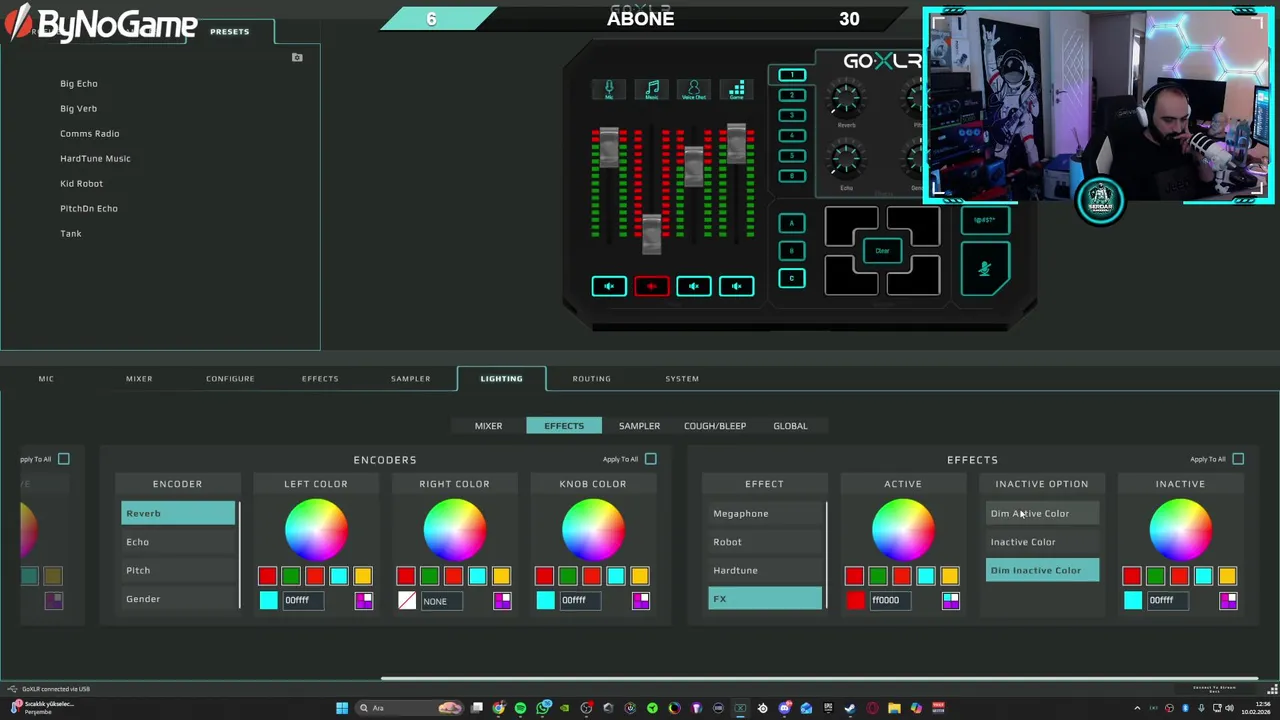
Task: Pick cyan swatch under Active color wheel
Action: [926, 576]
